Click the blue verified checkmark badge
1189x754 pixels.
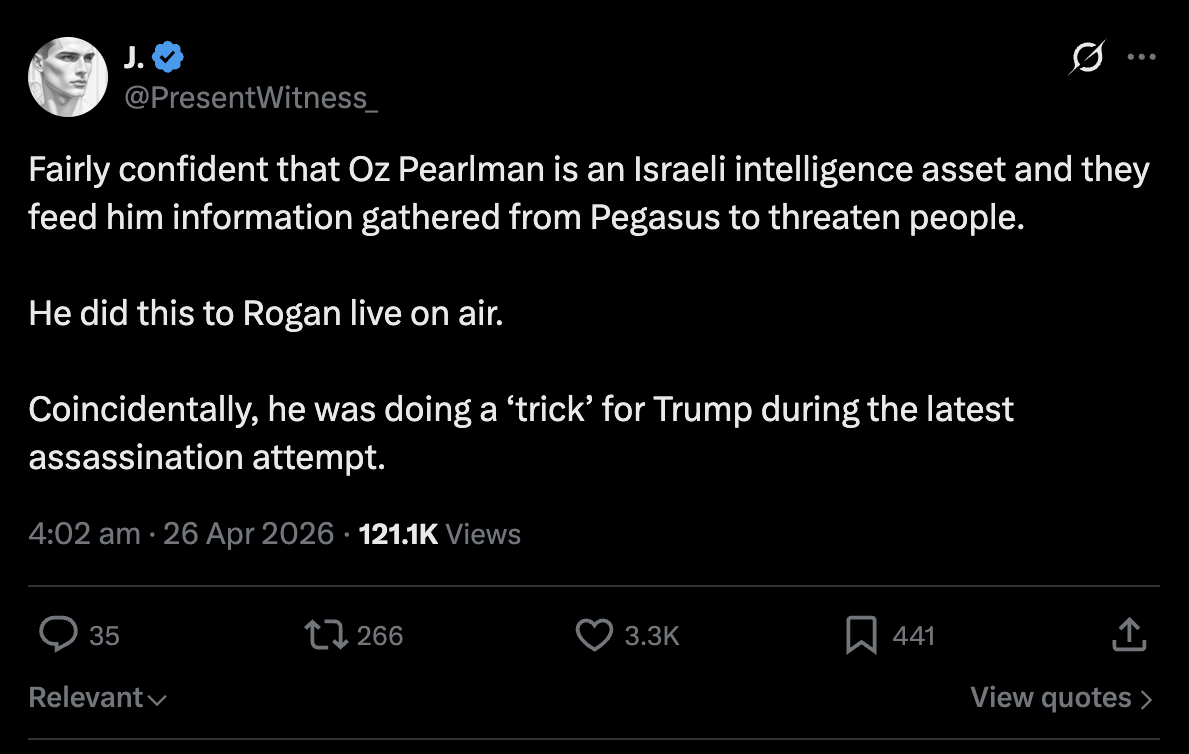(x=169, y=60)
